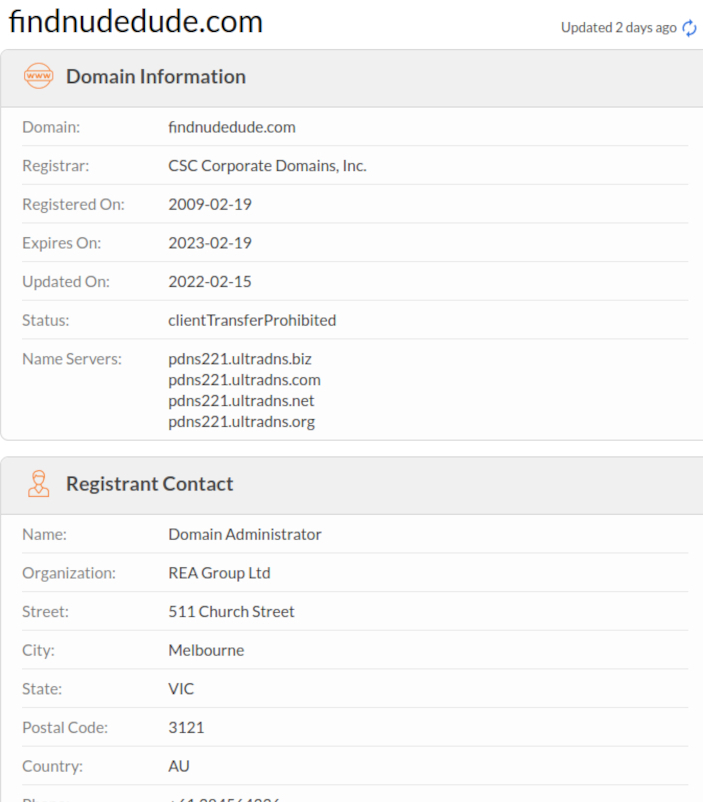Click the findnudedude.com page heading

(136, 22)
